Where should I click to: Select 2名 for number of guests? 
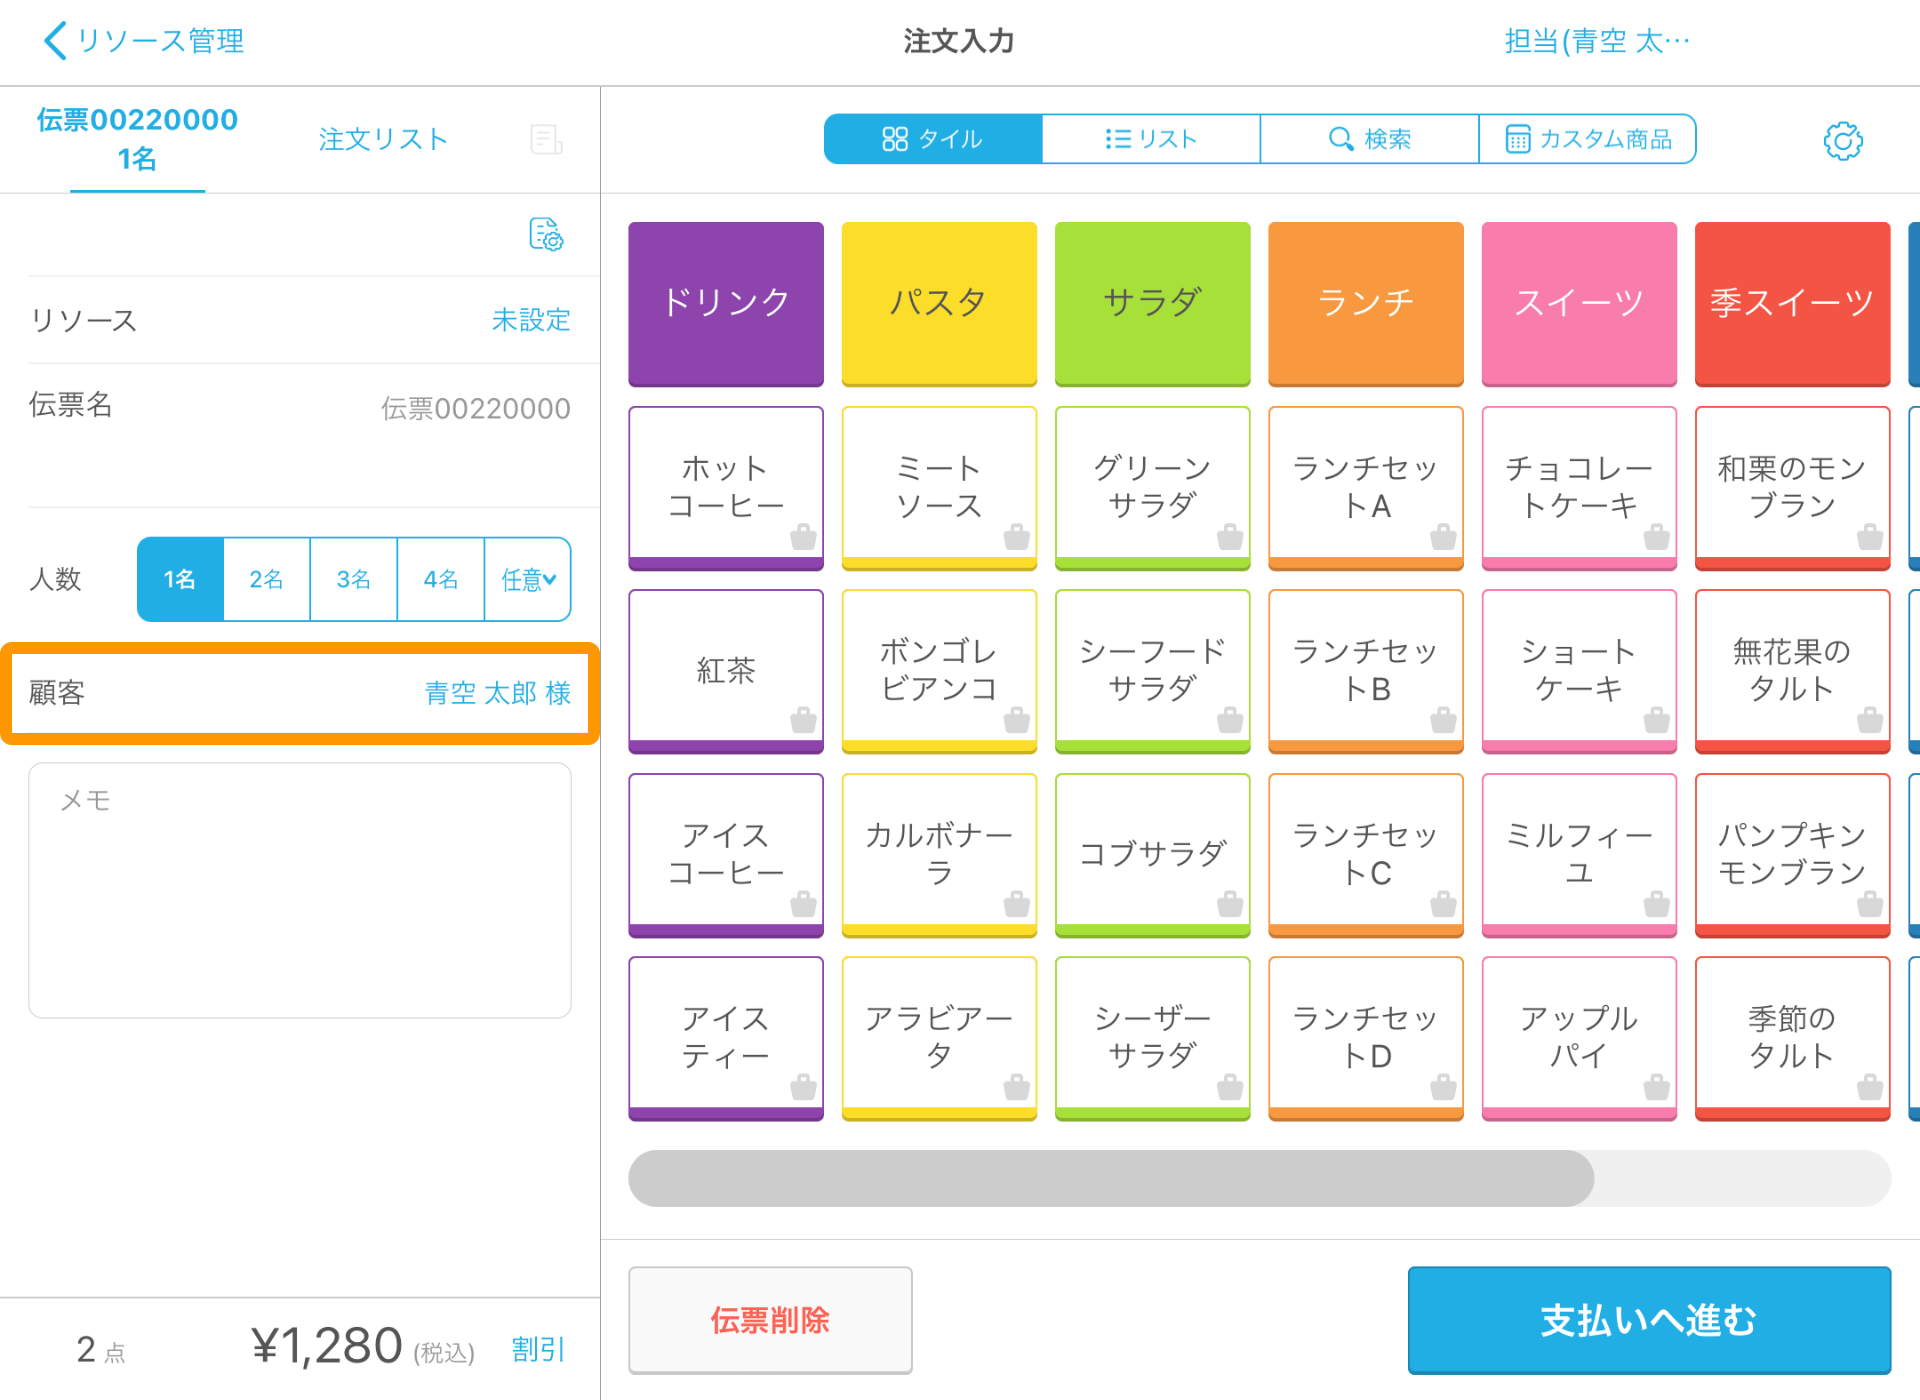coord(267,579)
